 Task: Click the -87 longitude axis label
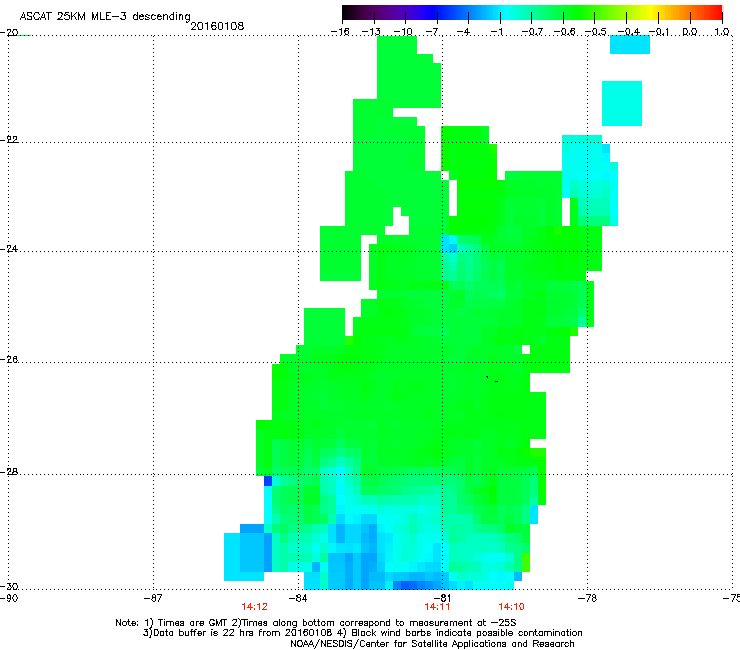153,598
